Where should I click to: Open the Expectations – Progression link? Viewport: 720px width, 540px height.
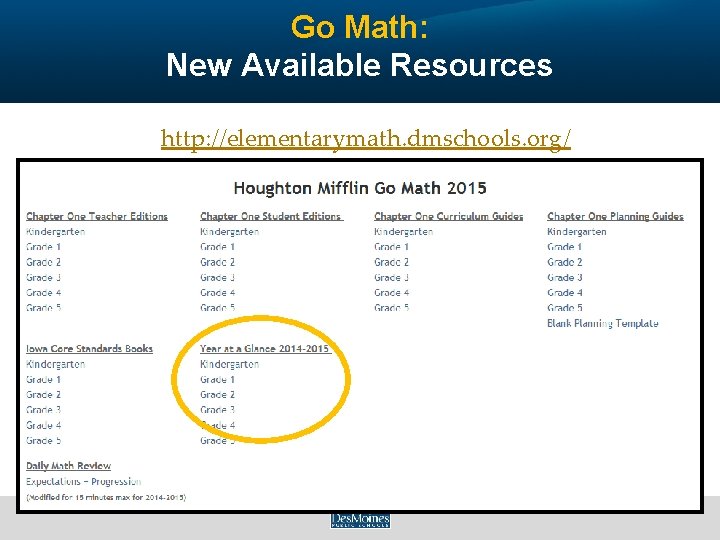[x=84, y=482]
